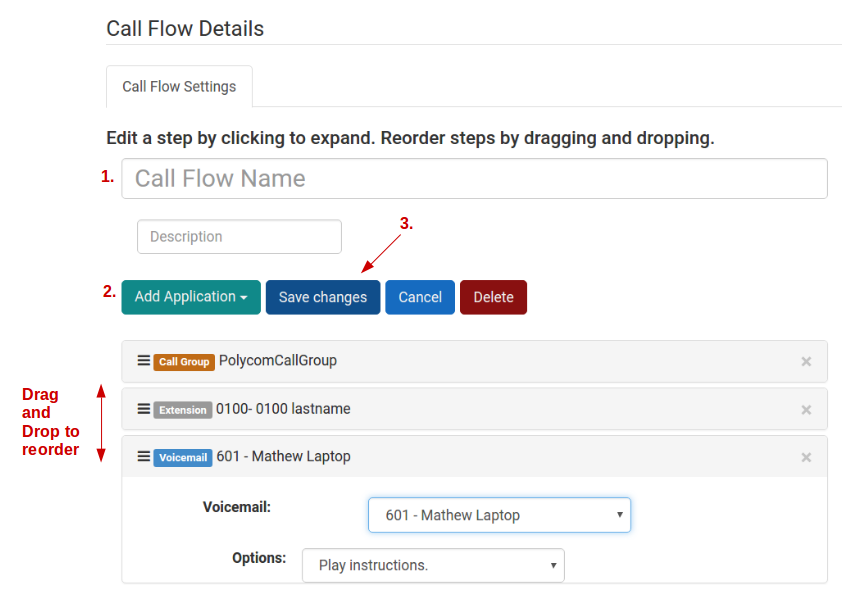The height and width of the screenshot is (597, 842).
Task: Open the Voicemail selection dropdown showing 601
Action: (499, 515)
